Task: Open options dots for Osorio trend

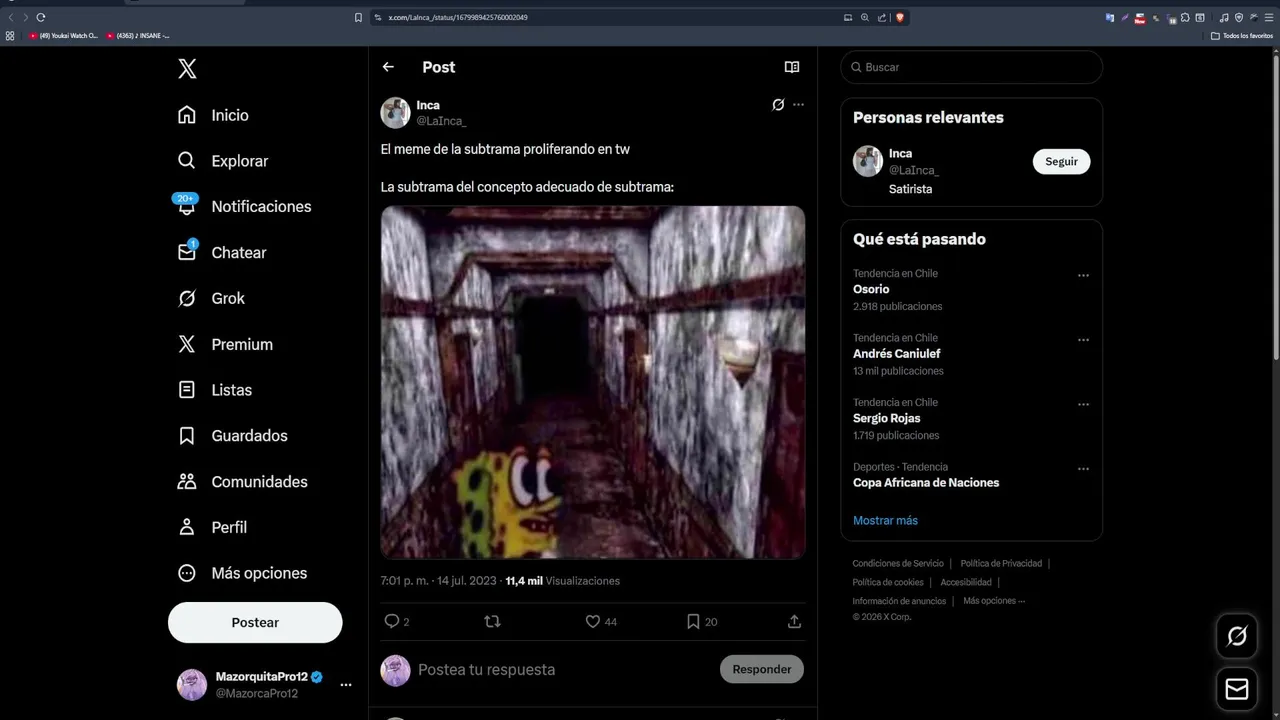Action: tap(1083, 275)
